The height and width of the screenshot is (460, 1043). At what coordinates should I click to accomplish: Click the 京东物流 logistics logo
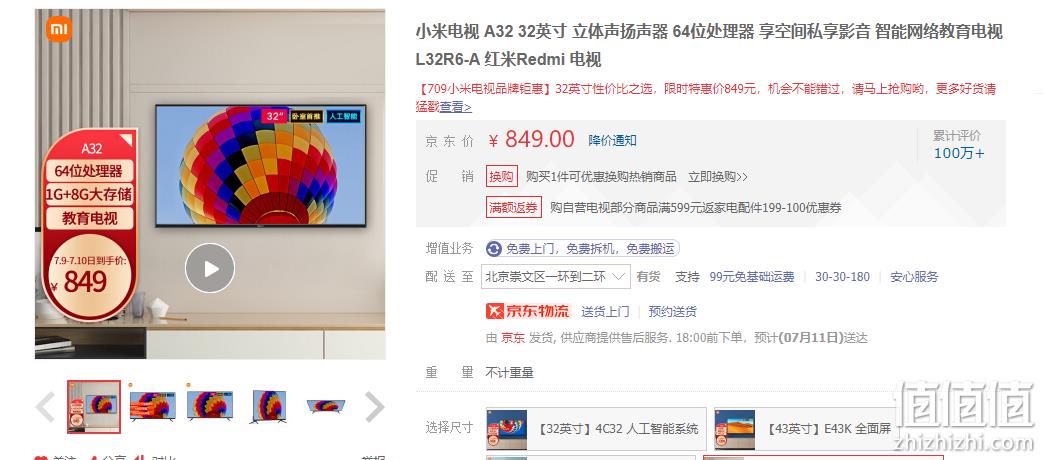point(528,310)
